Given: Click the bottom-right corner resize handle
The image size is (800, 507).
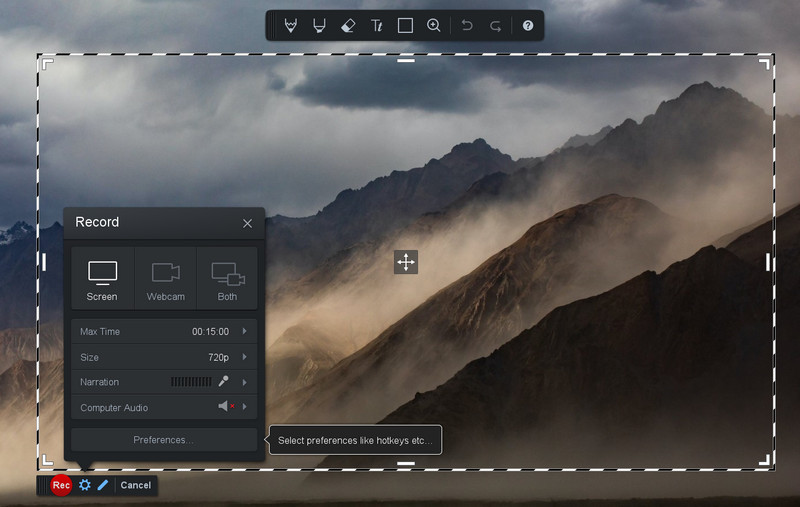Looking at the screenshot, I should click(764, 460).
